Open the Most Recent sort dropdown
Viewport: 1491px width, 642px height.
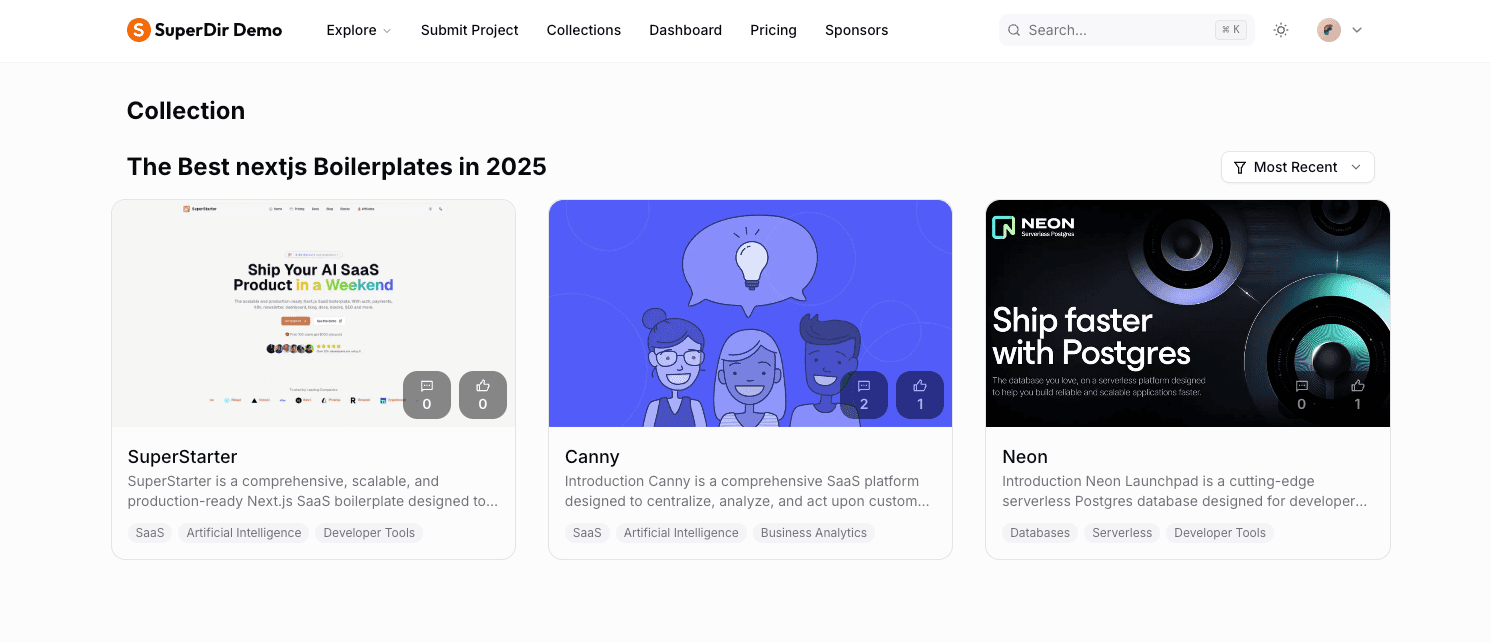click(1297, 167)
